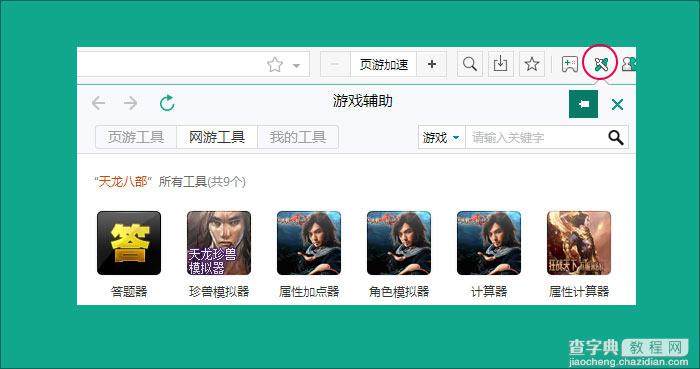Click the 角色模拟器 label text
The height and width of the screenshot is (369, 700).
pos(399,292)
